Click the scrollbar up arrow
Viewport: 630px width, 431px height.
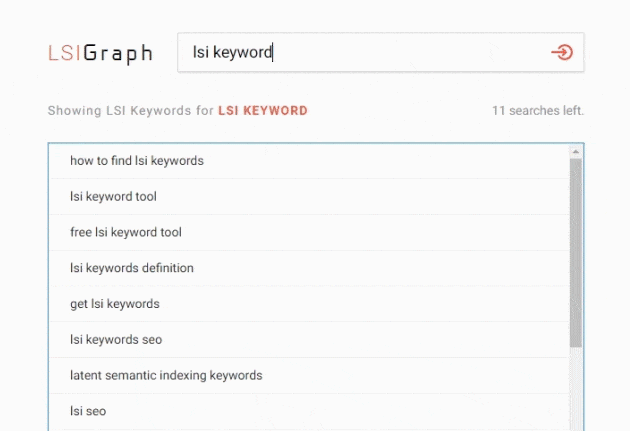pyautogui.click(x=576, y=151)
